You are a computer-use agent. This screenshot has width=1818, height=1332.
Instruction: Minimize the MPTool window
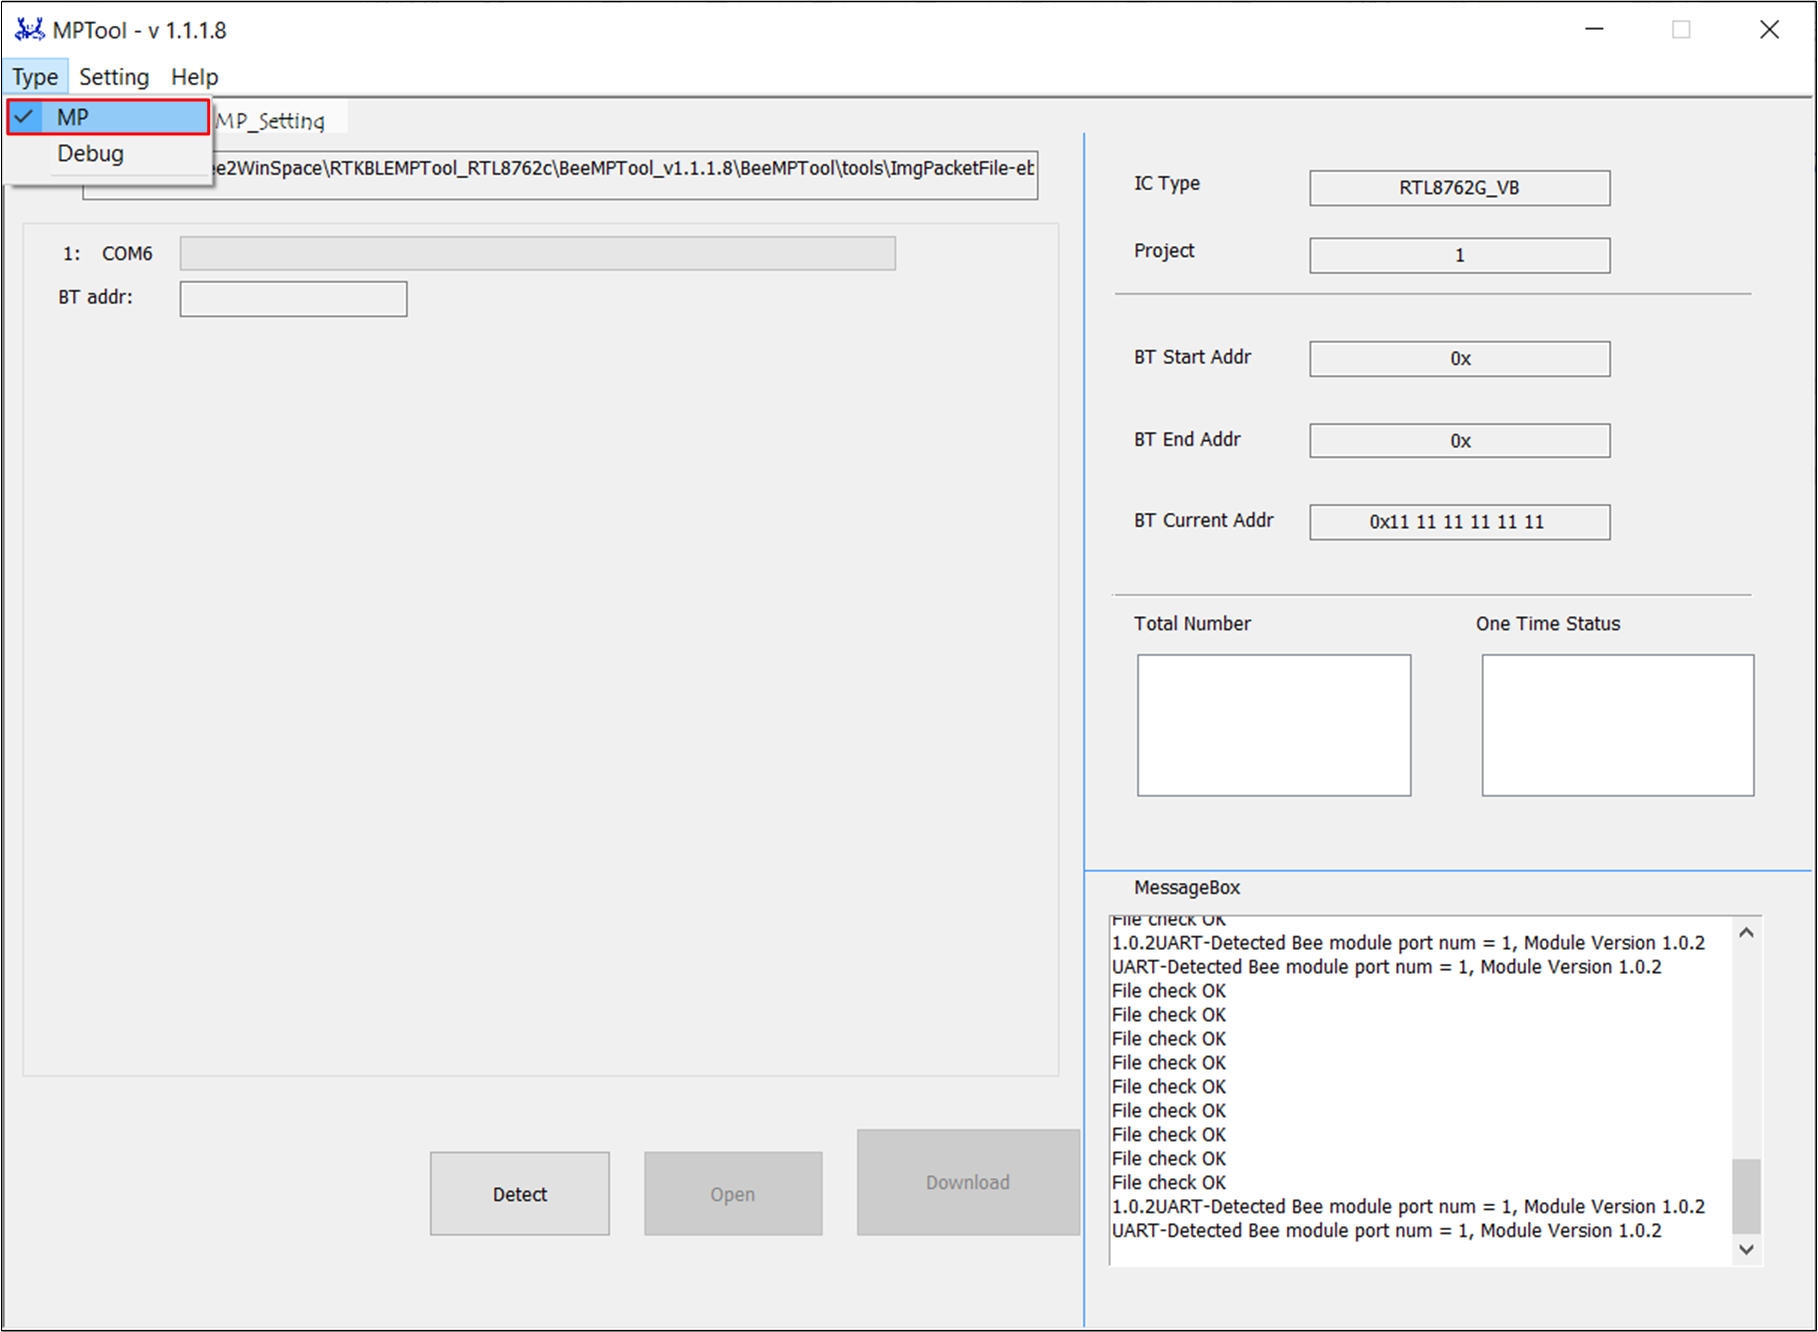(1594, 30)
